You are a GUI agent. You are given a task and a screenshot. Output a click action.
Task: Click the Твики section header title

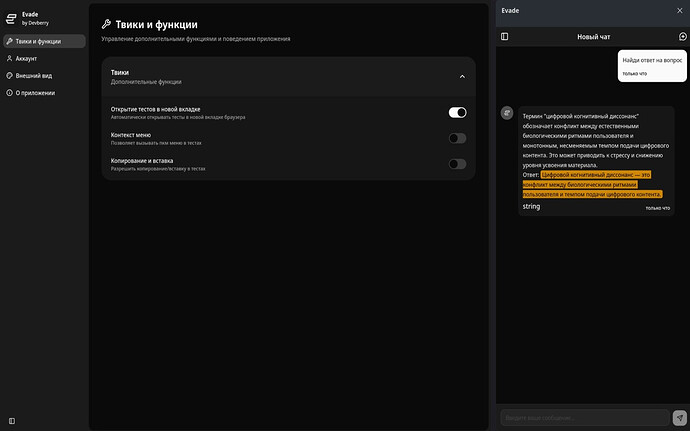(120, 72)
